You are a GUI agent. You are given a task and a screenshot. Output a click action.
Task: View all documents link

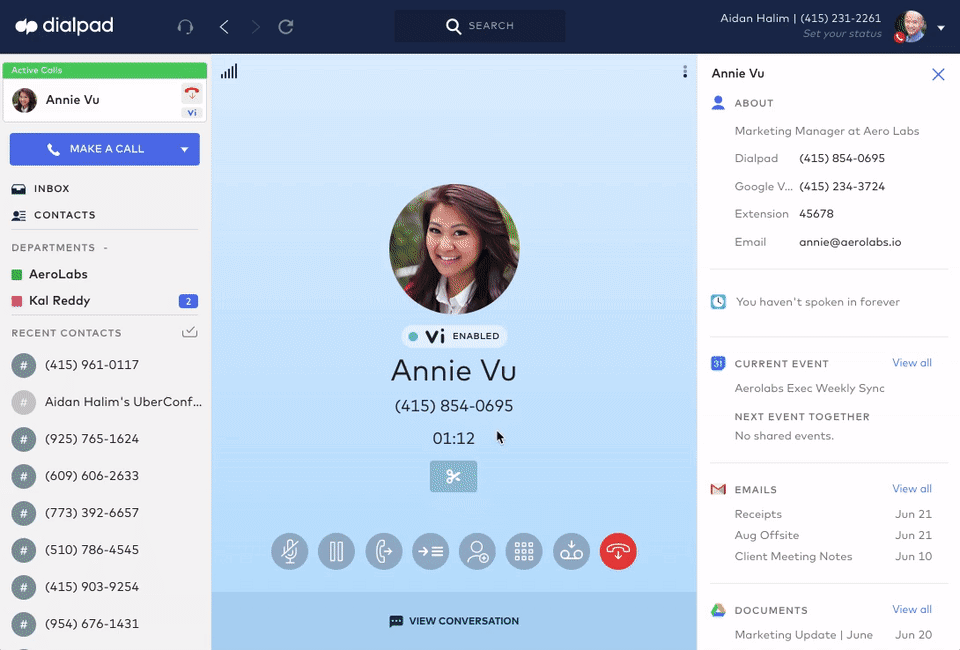click(x=912, y=609)
